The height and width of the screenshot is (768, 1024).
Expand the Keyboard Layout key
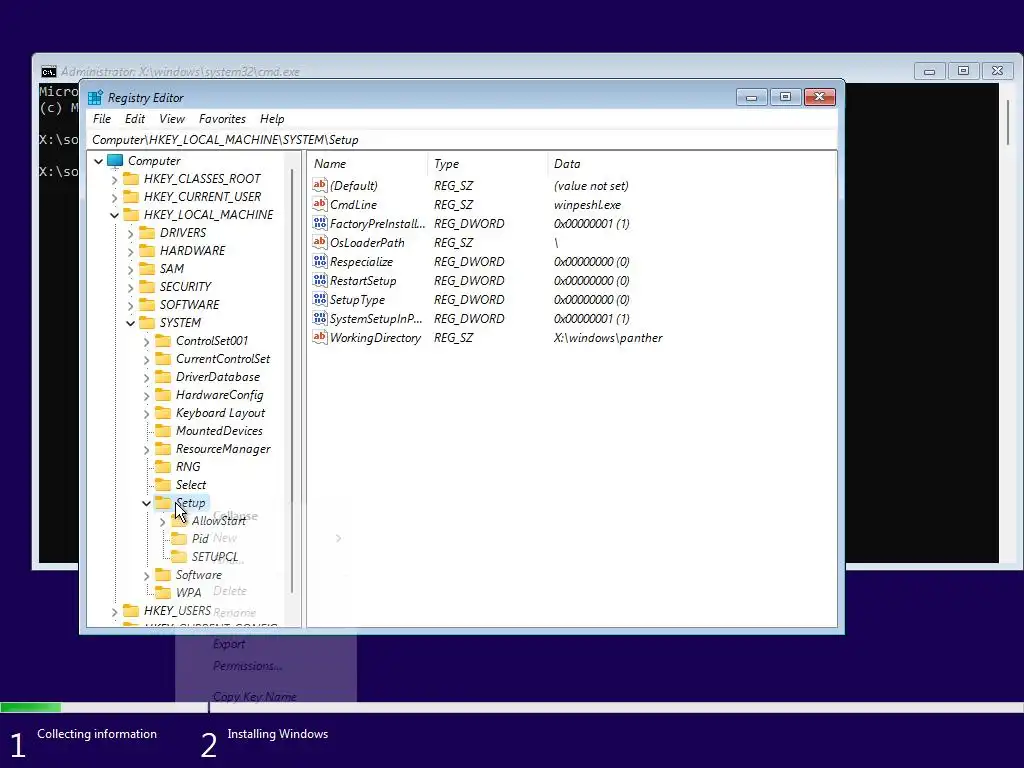pyautogui.click(x=146, y=413)
